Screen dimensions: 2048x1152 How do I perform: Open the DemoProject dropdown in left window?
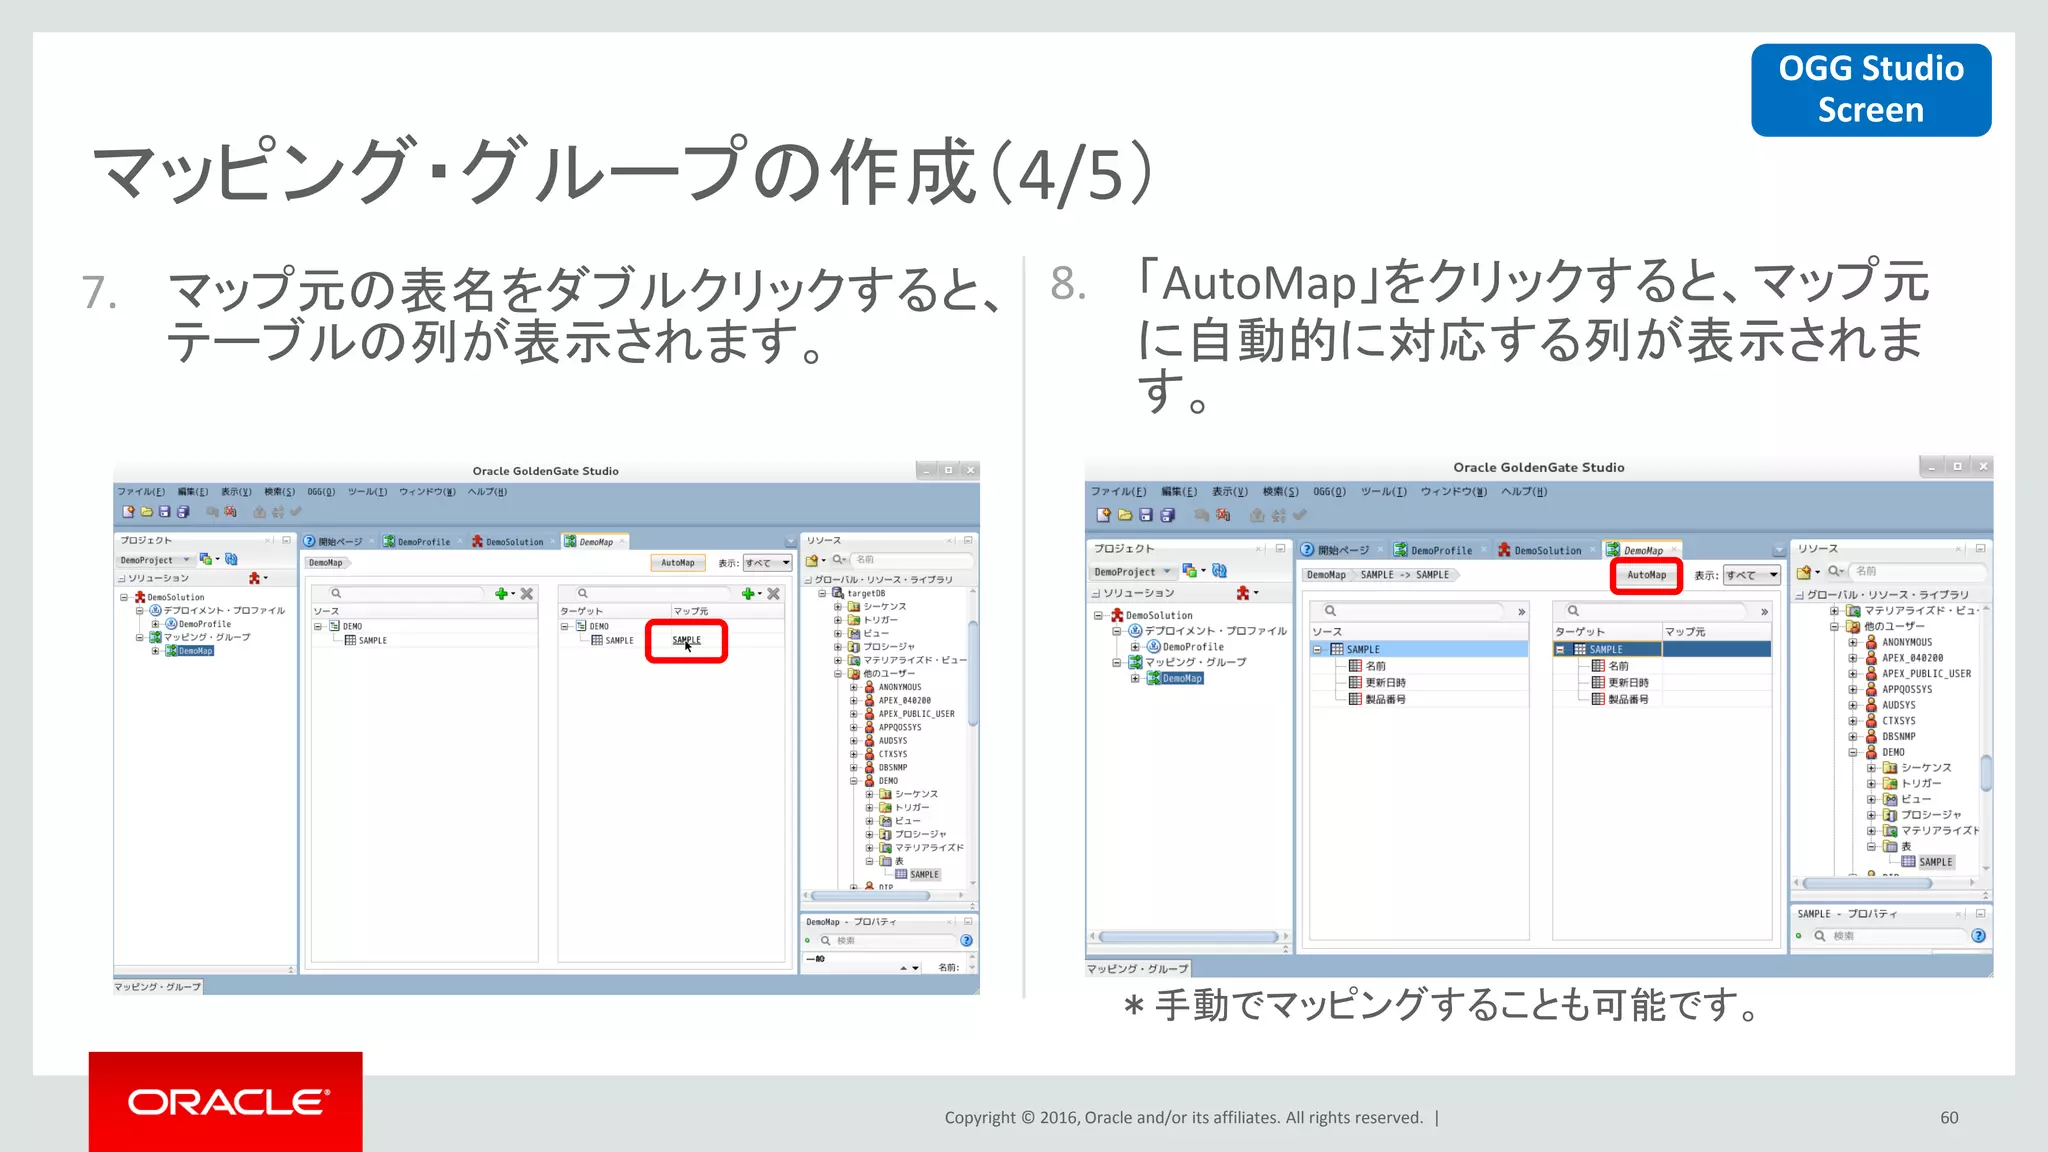coord(154,560)
